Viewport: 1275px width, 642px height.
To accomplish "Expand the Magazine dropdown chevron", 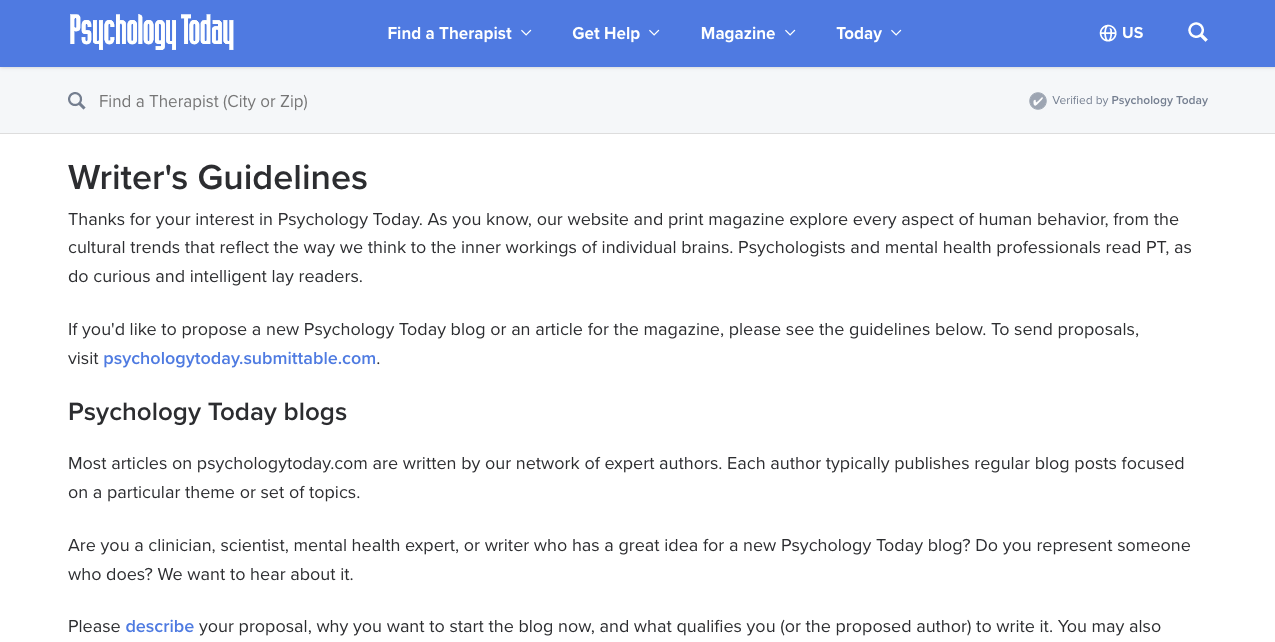I will (x=790, y=33).
